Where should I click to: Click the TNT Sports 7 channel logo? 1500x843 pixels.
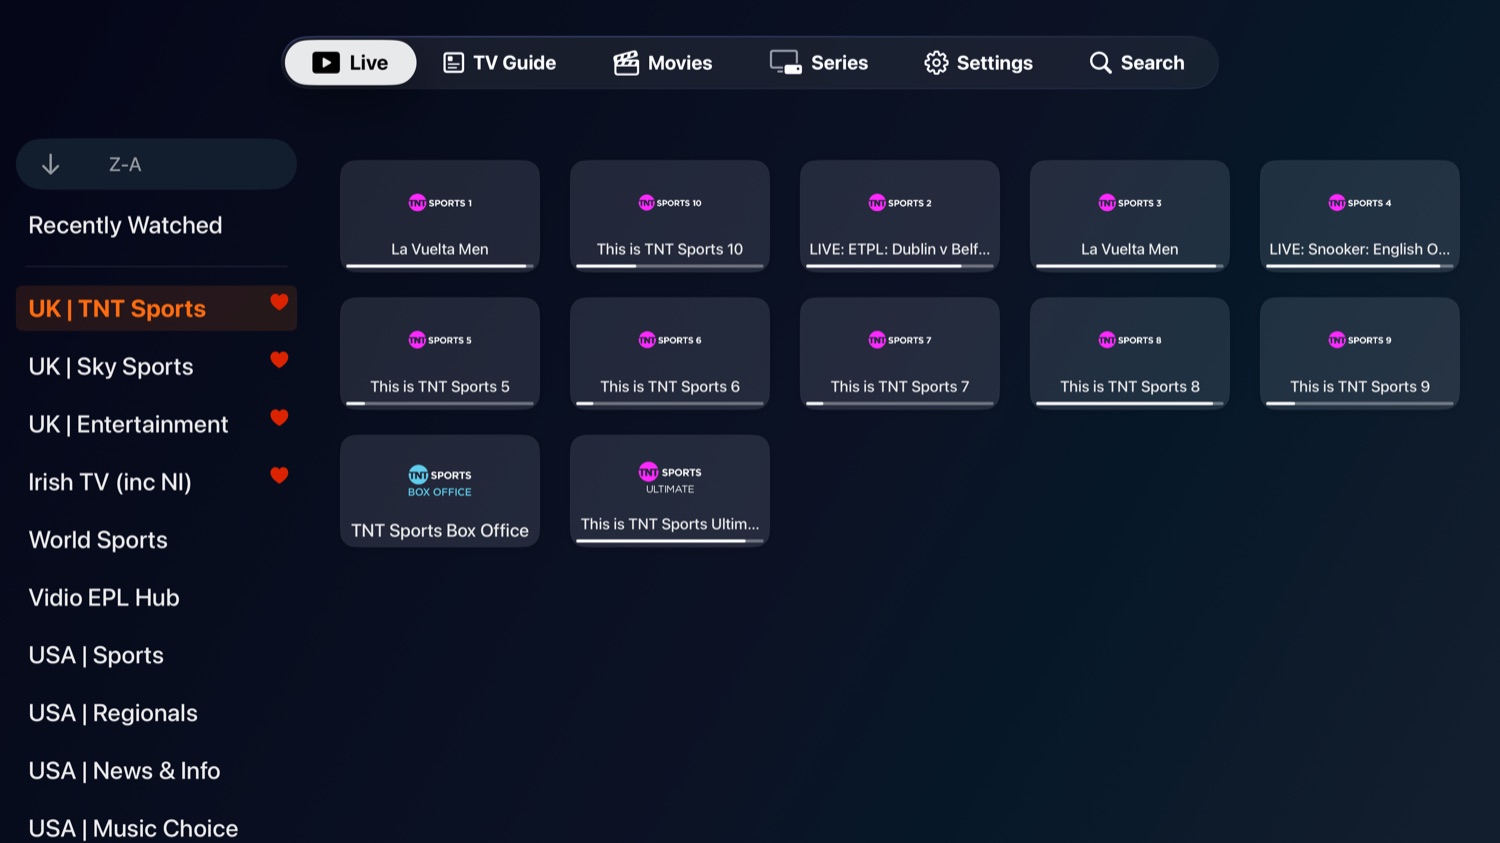click(900, 340)
